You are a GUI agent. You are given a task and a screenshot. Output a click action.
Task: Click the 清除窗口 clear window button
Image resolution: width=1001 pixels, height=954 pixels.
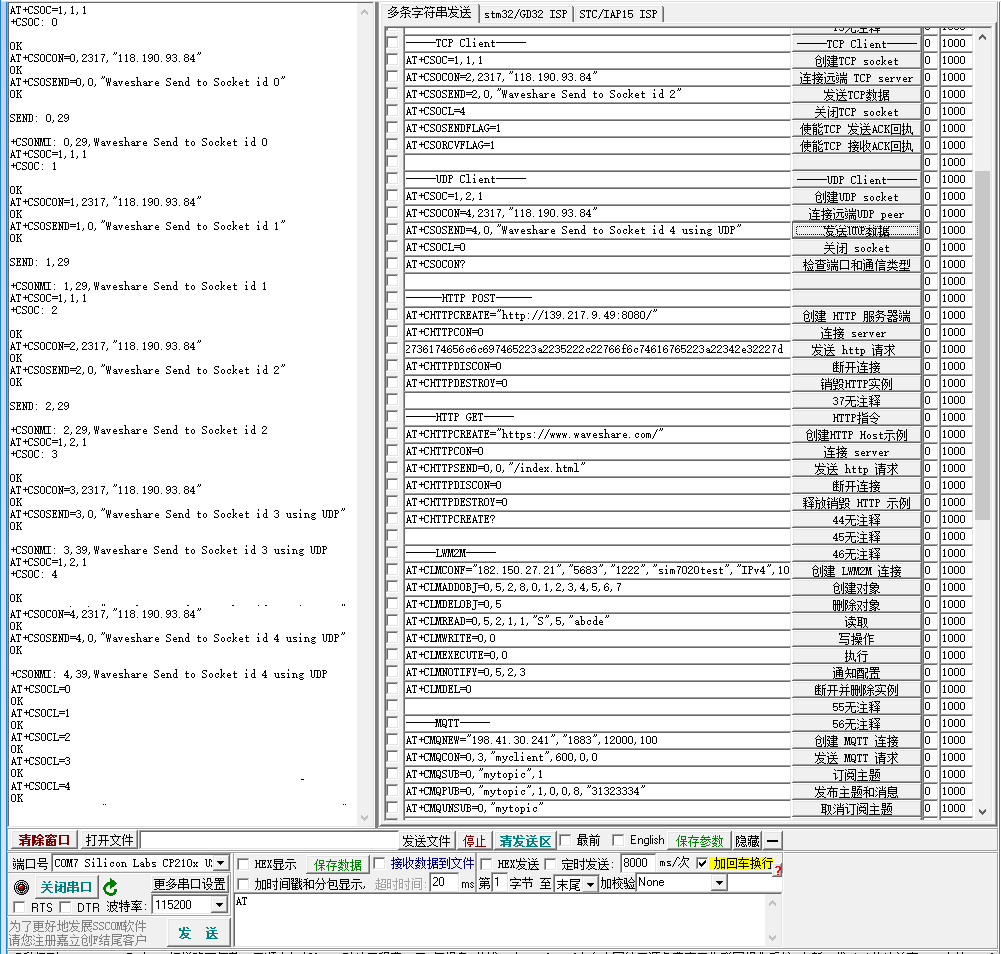point(44,840)
